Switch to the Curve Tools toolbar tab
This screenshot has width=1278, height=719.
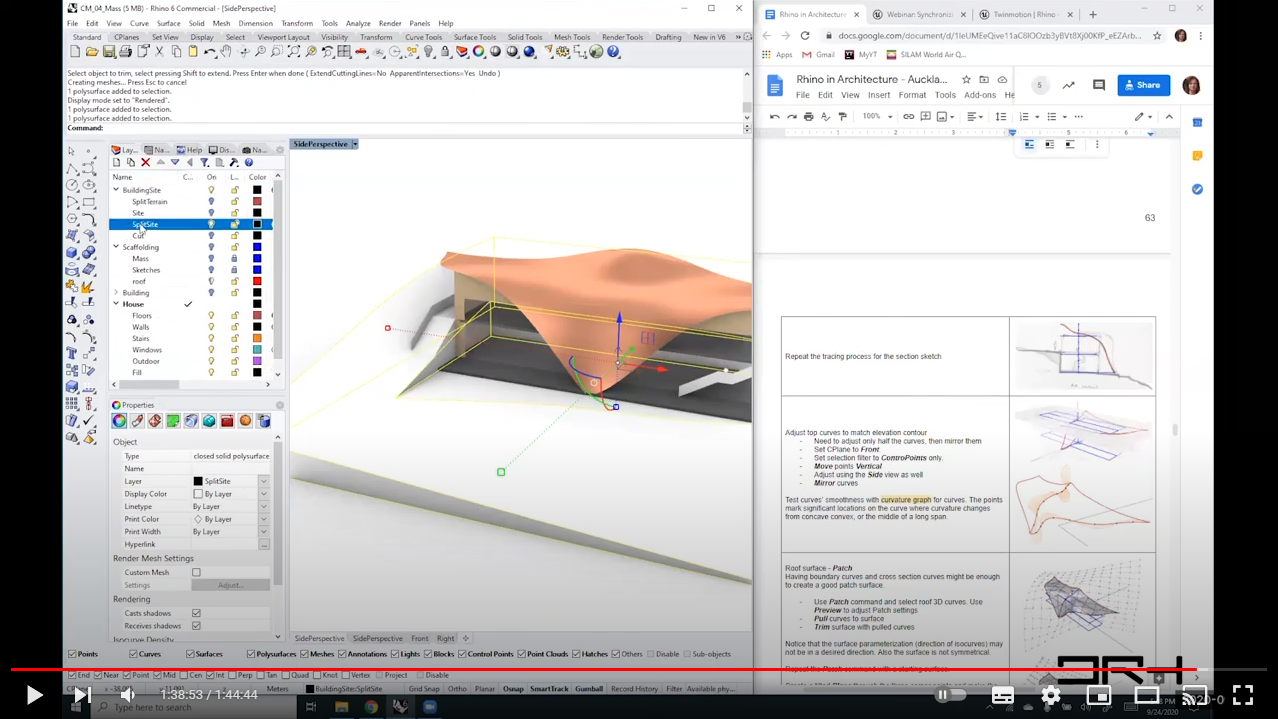[x=423, y=37]
